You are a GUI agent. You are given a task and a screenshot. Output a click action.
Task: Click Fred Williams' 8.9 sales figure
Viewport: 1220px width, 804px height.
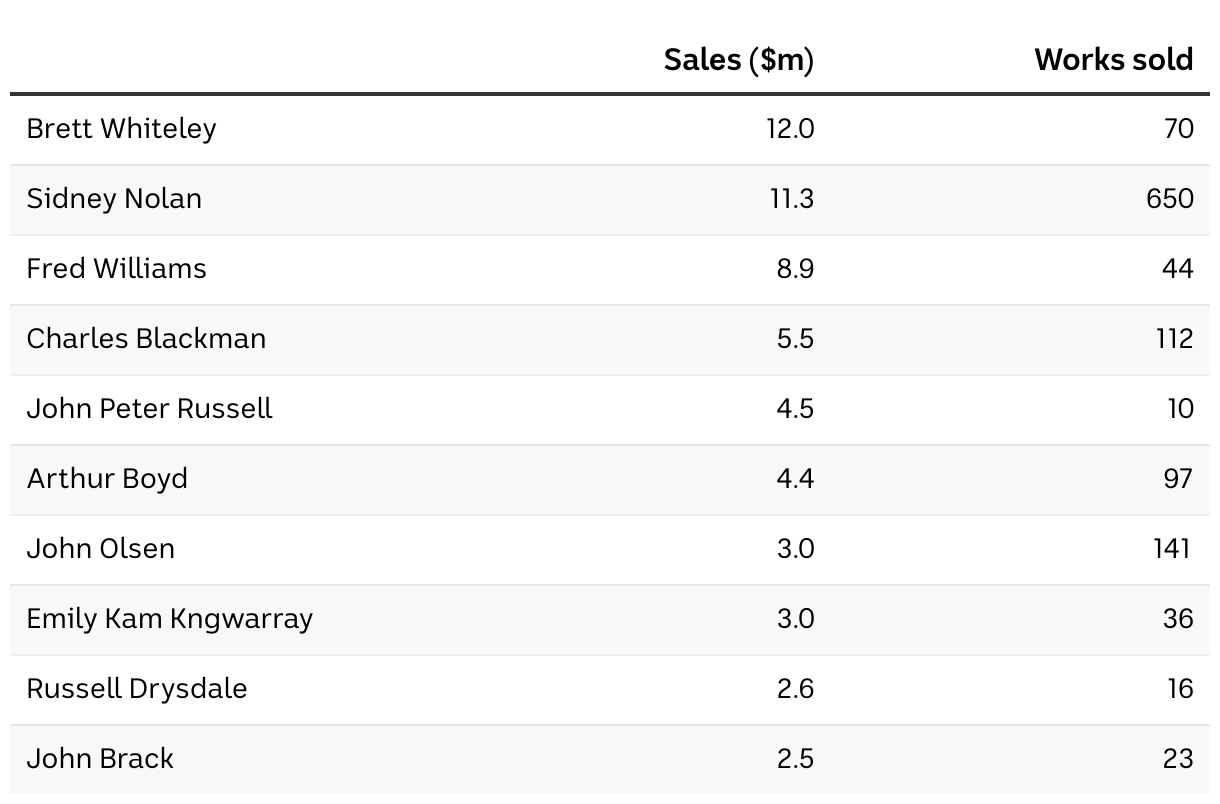(x=795, y=269)
